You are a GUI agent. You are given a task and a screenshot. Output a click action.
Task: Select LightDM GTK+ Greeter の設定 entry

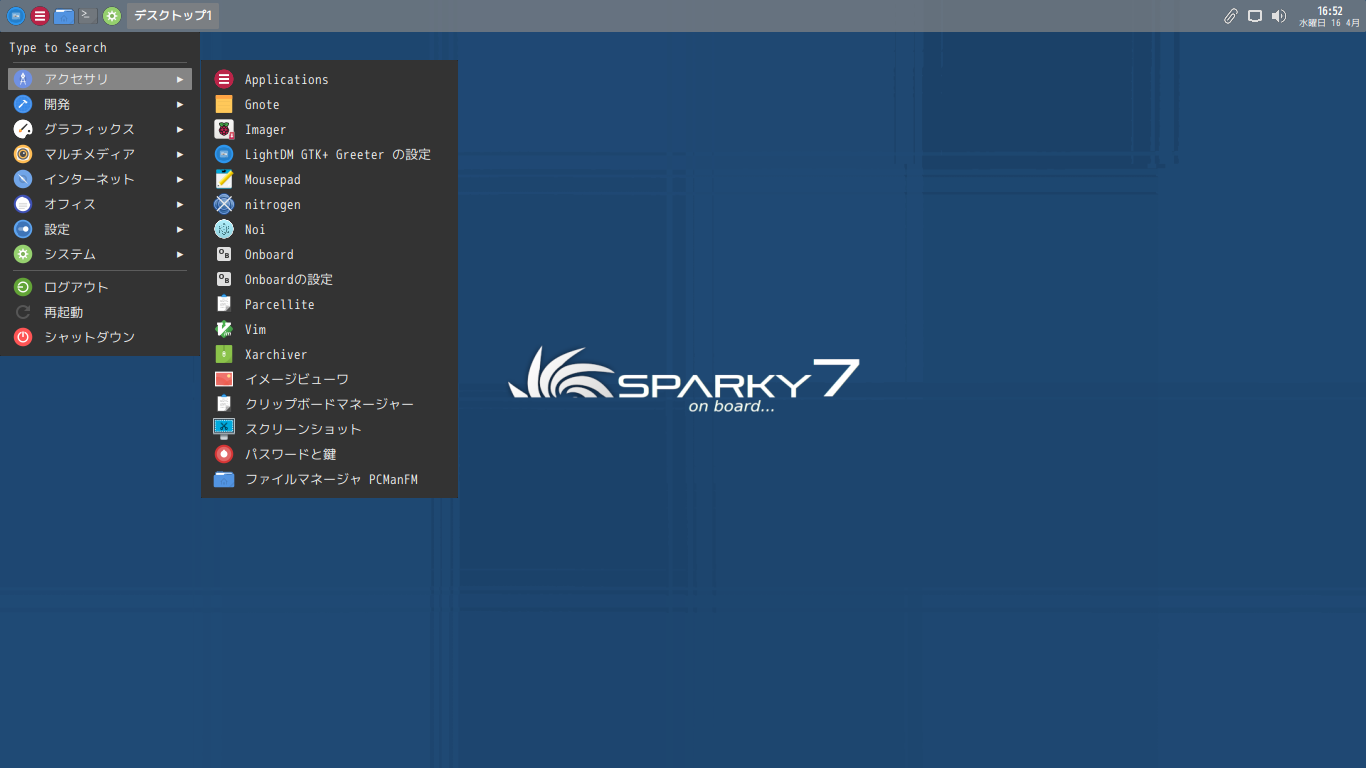[x=329, y=154]
